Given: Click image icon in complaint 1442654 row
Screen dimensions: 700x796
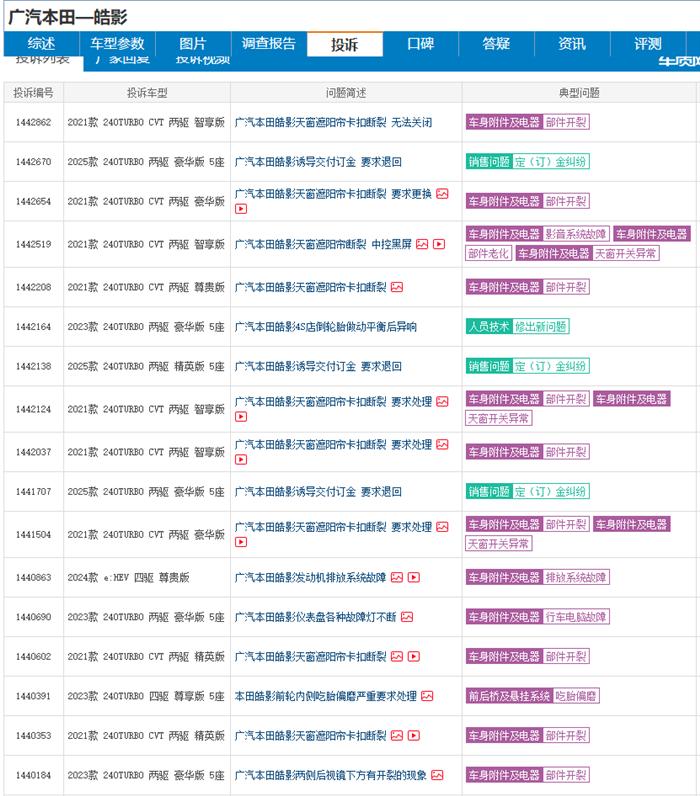Looking at the screenshot, I should [x=442, y=194].
